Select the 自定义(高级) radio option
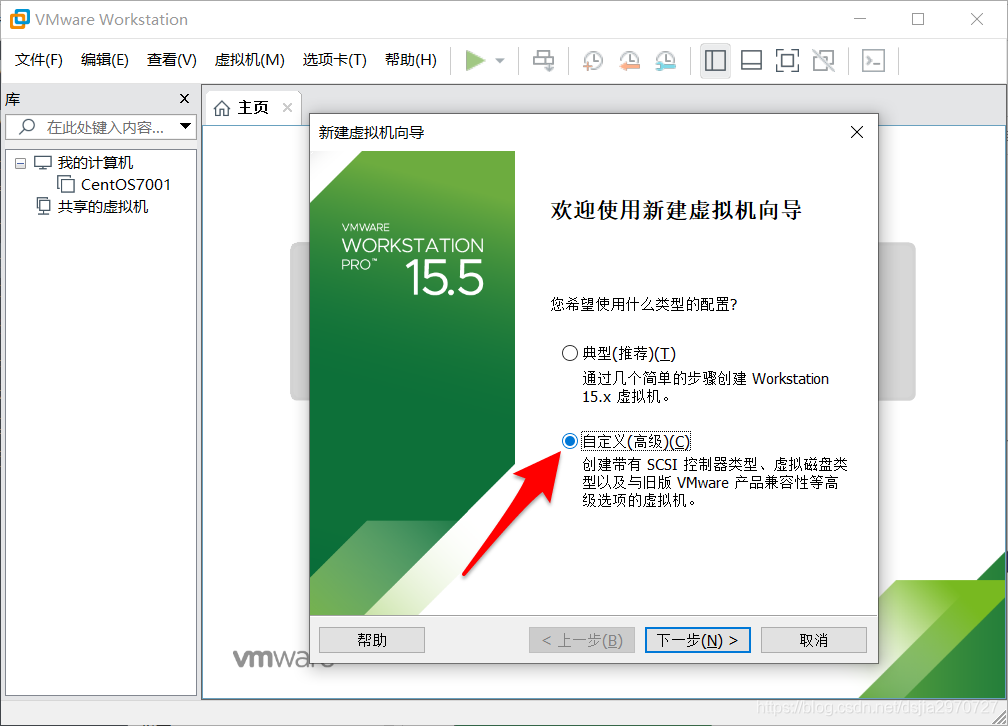1008x726 pixels. tap(569, 441)
